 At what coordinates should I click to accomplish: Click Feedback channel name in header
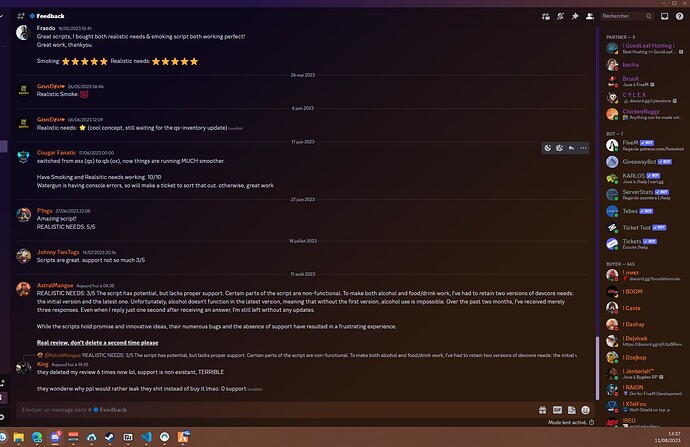tap(50, 16)
